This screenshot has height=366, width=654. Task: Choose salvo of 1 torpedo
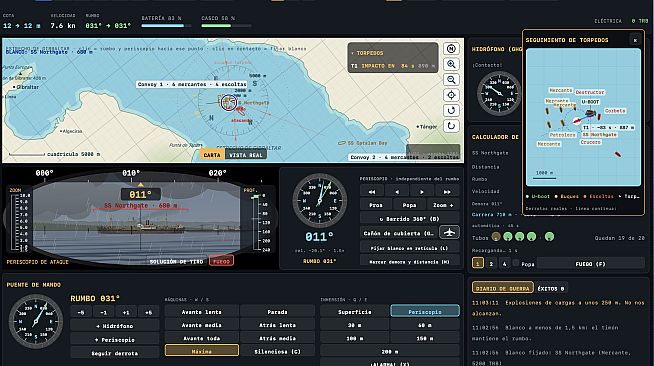pyautogui.click(x=478, y=263)
